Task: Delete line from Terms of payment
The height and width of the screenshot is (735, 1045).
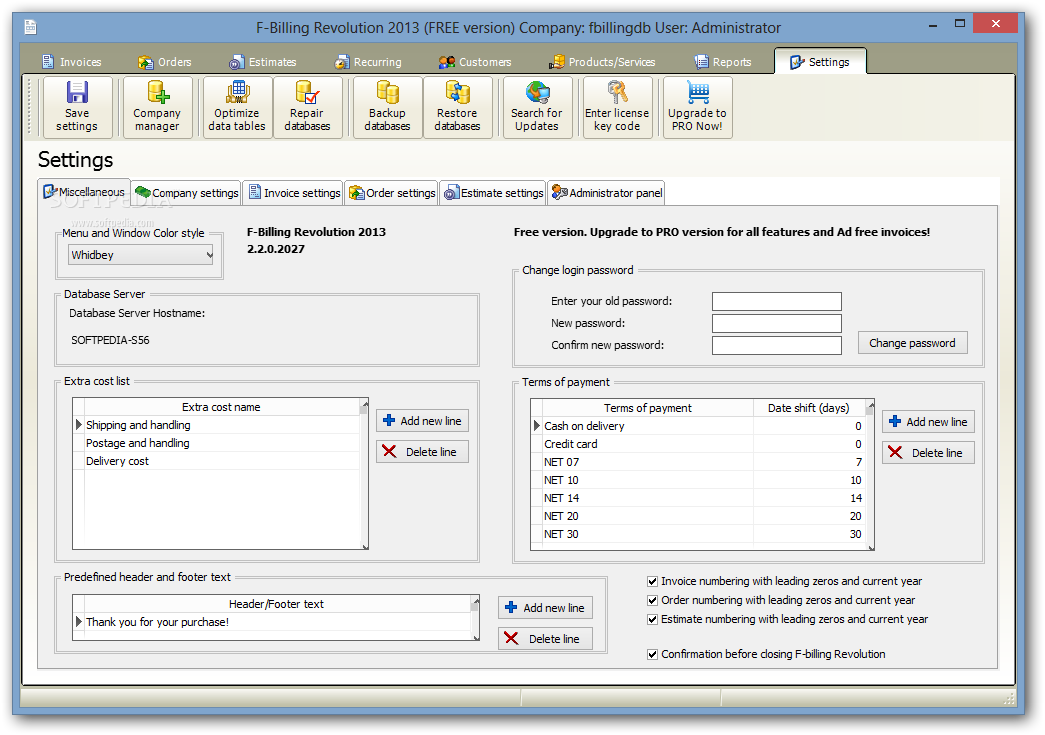Action: click(928, 452)
